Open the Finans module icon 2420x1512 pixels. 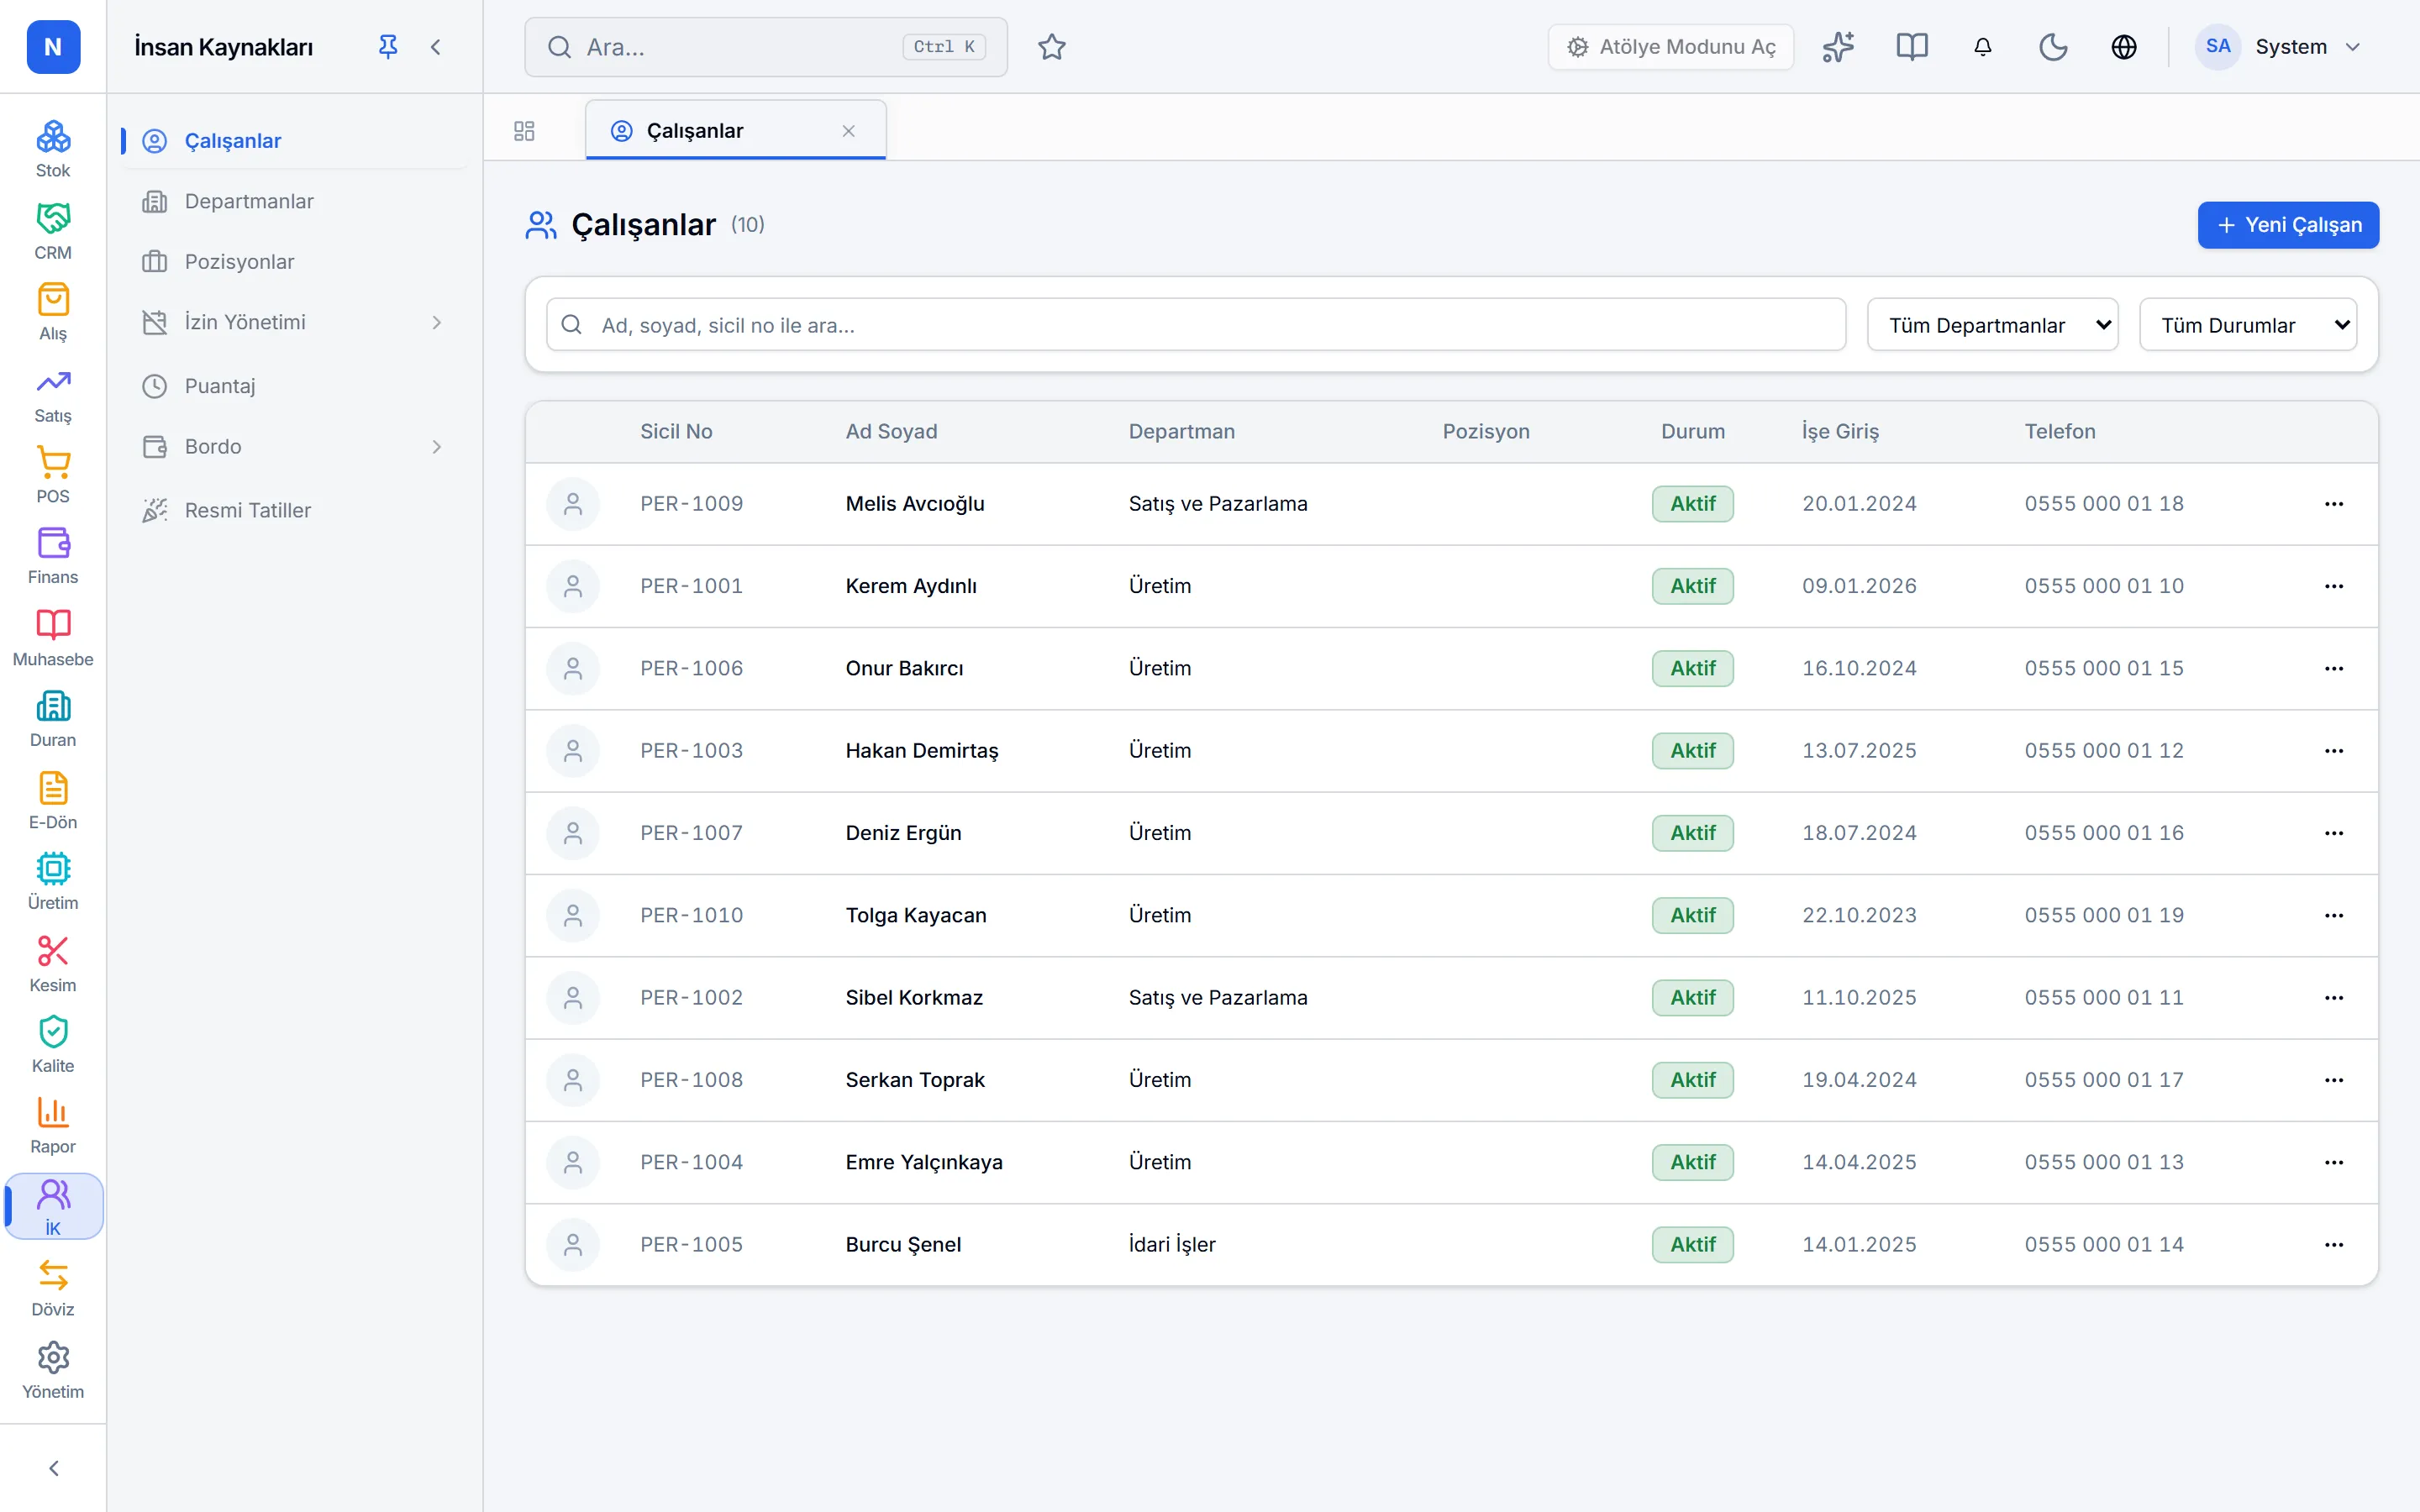pos(53,557)
